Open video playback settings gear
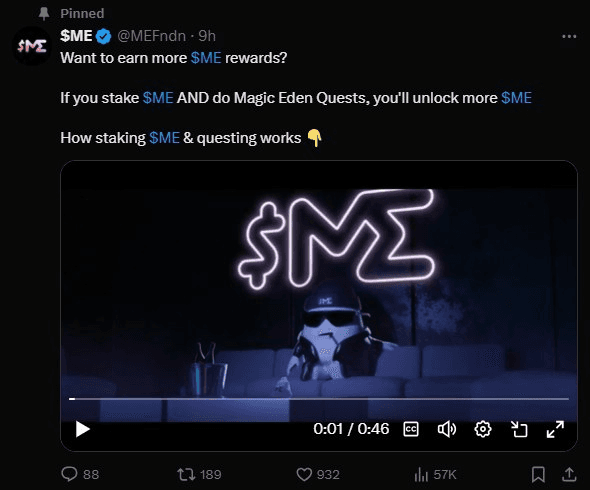Image resolution: width=590 pixels, height=490 pixels. tap(483, 429)
